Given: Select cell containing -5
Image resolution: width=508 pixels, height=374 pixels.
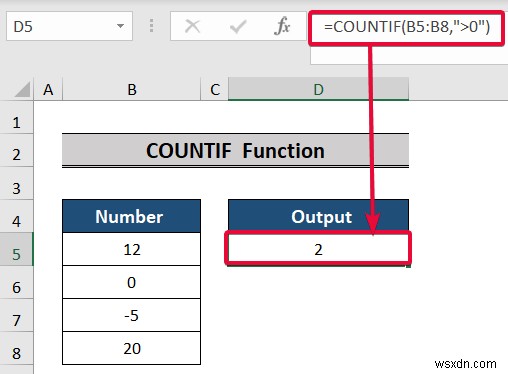Looking at the screenshot, I should (131, 315).
